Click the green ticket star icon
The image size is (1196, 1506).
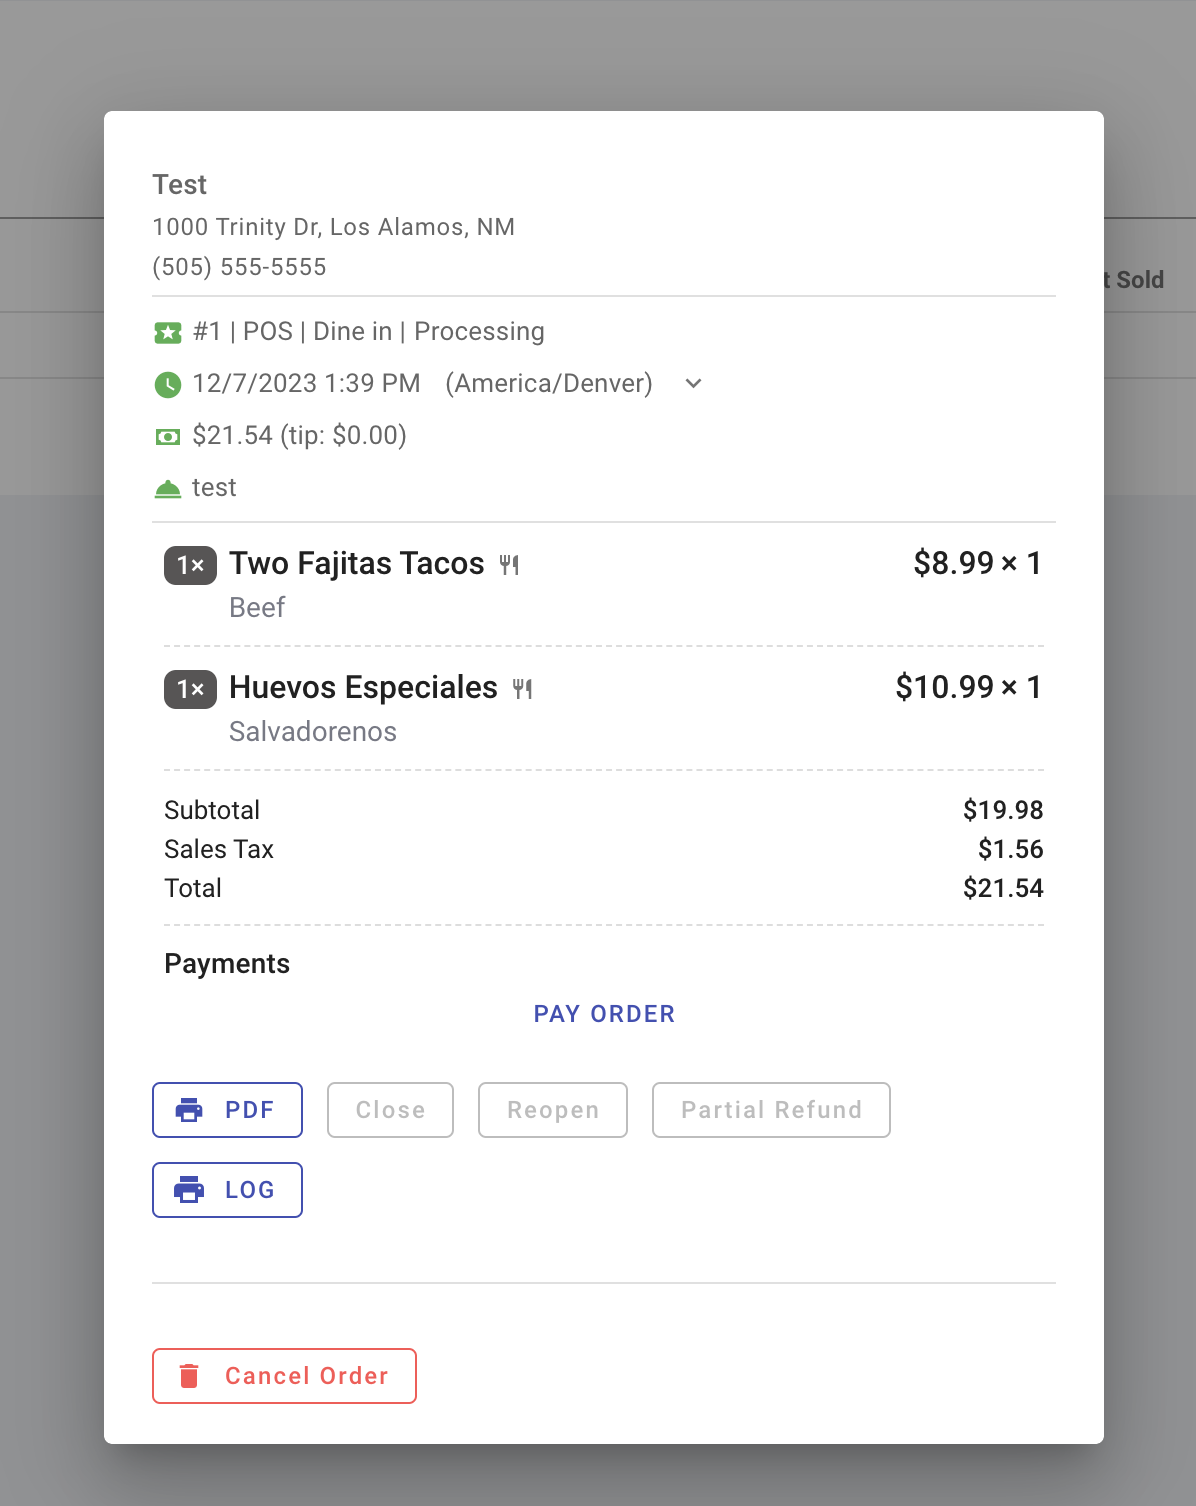click(x=168, y=332)
